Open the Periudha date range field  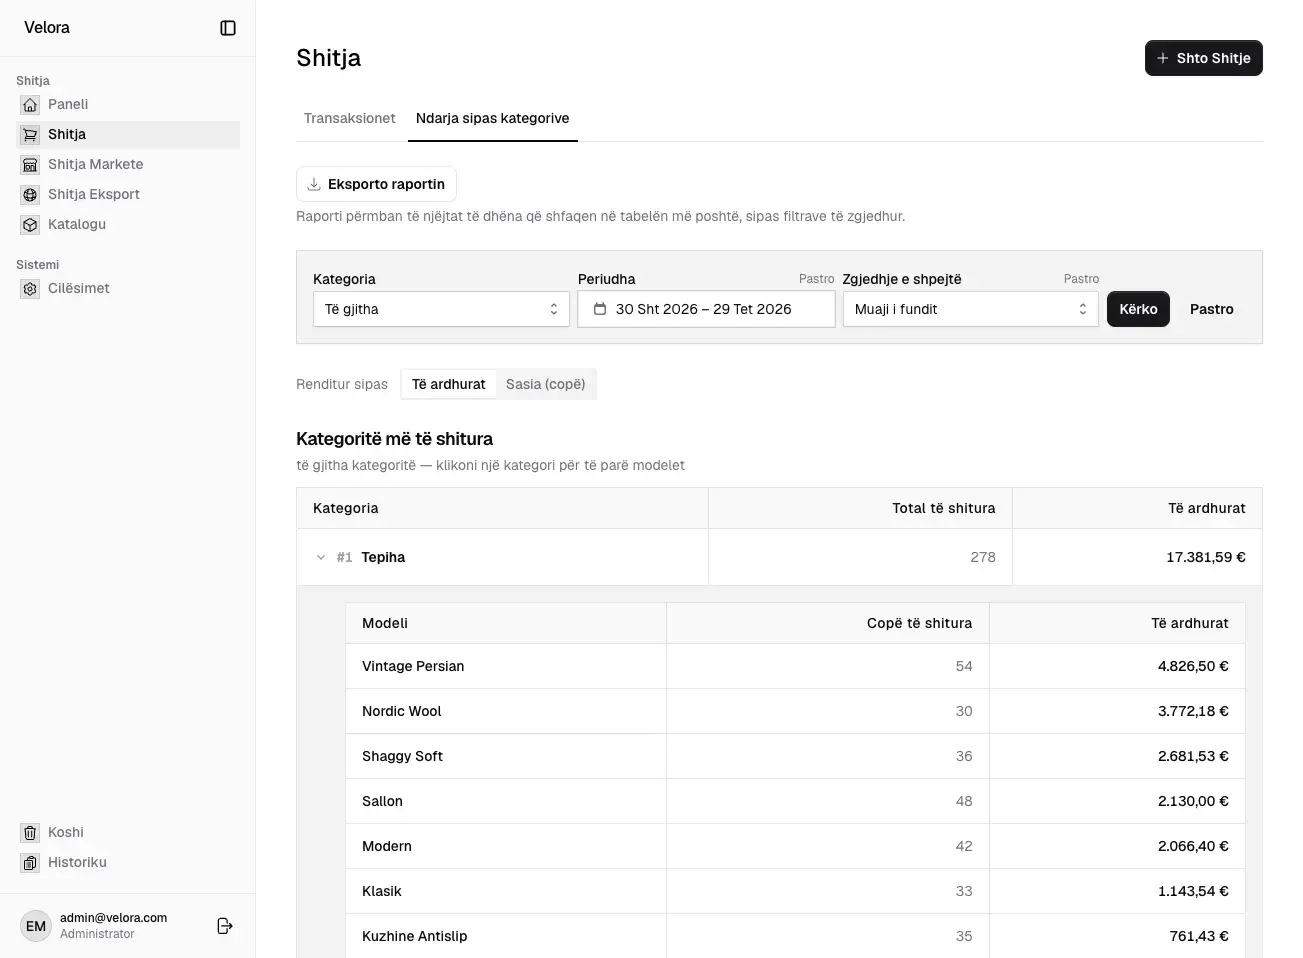(x=706, y=309)
